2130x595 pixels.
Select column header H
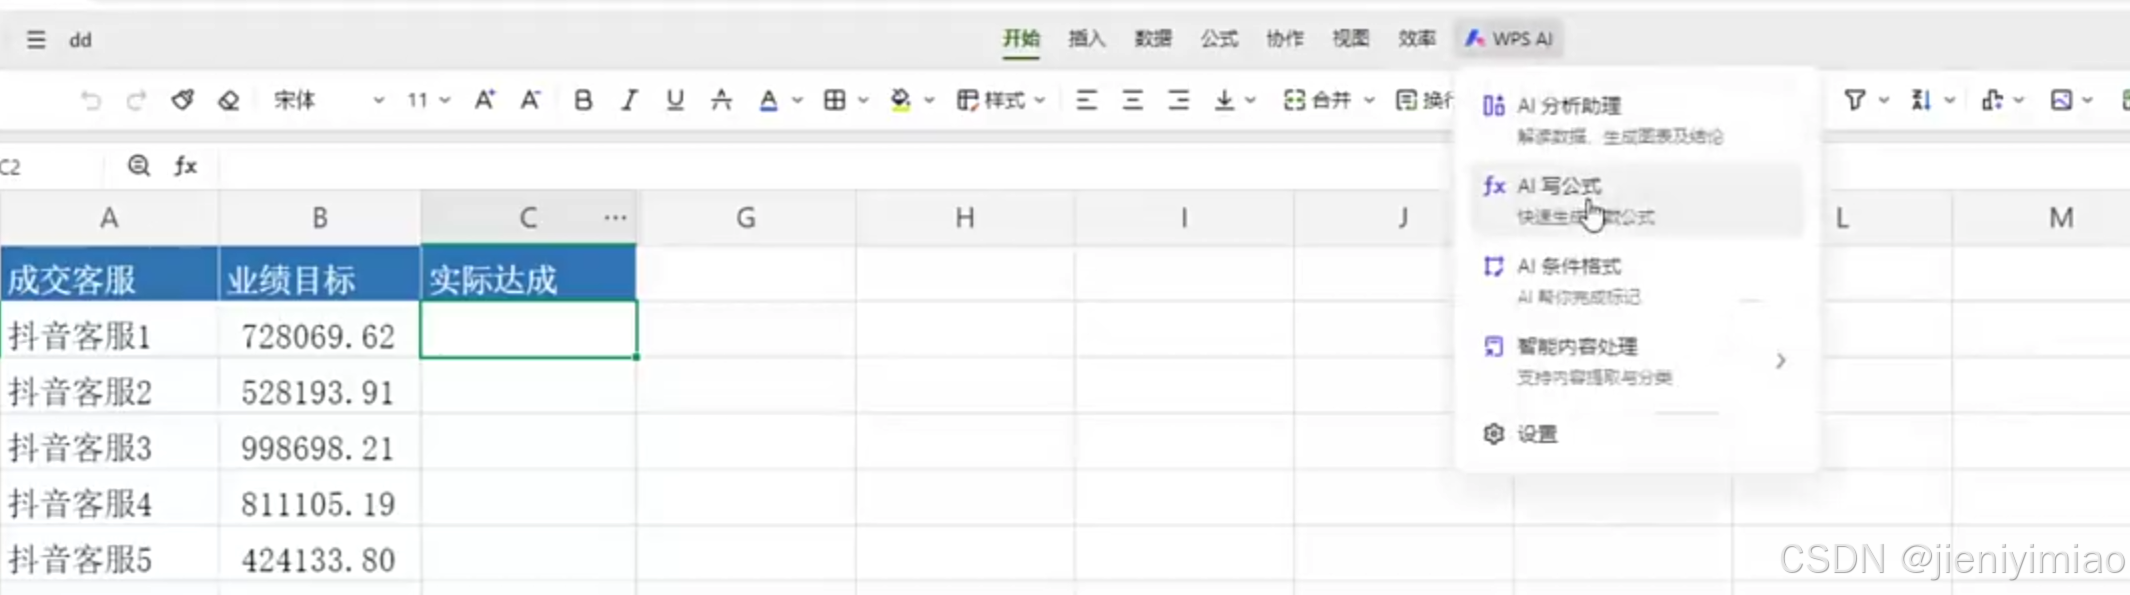[965, 217]
